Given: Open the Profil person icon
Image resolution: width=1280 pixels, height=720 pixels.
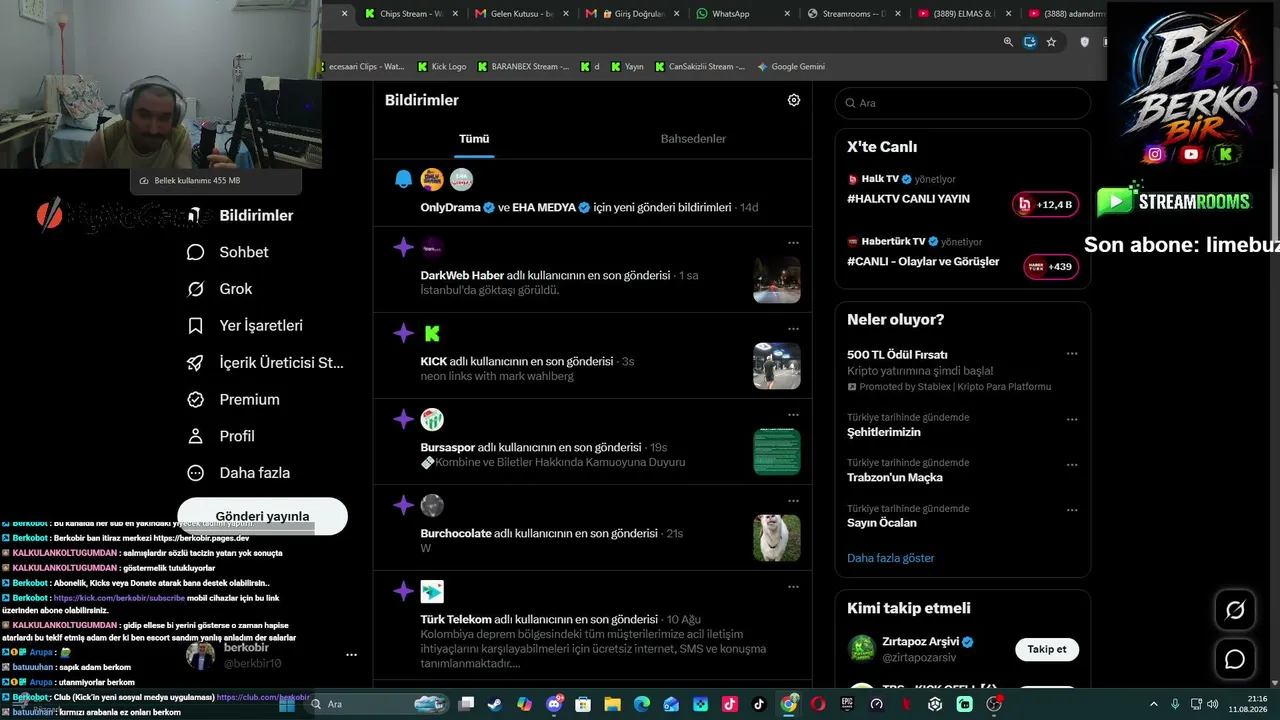Looking at the screenshot, I should point(196,436).
